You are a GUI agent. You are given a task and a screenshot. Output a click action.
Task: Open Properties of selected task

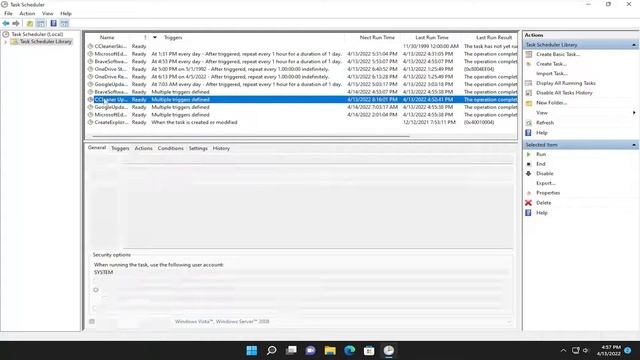coord(548,193)
